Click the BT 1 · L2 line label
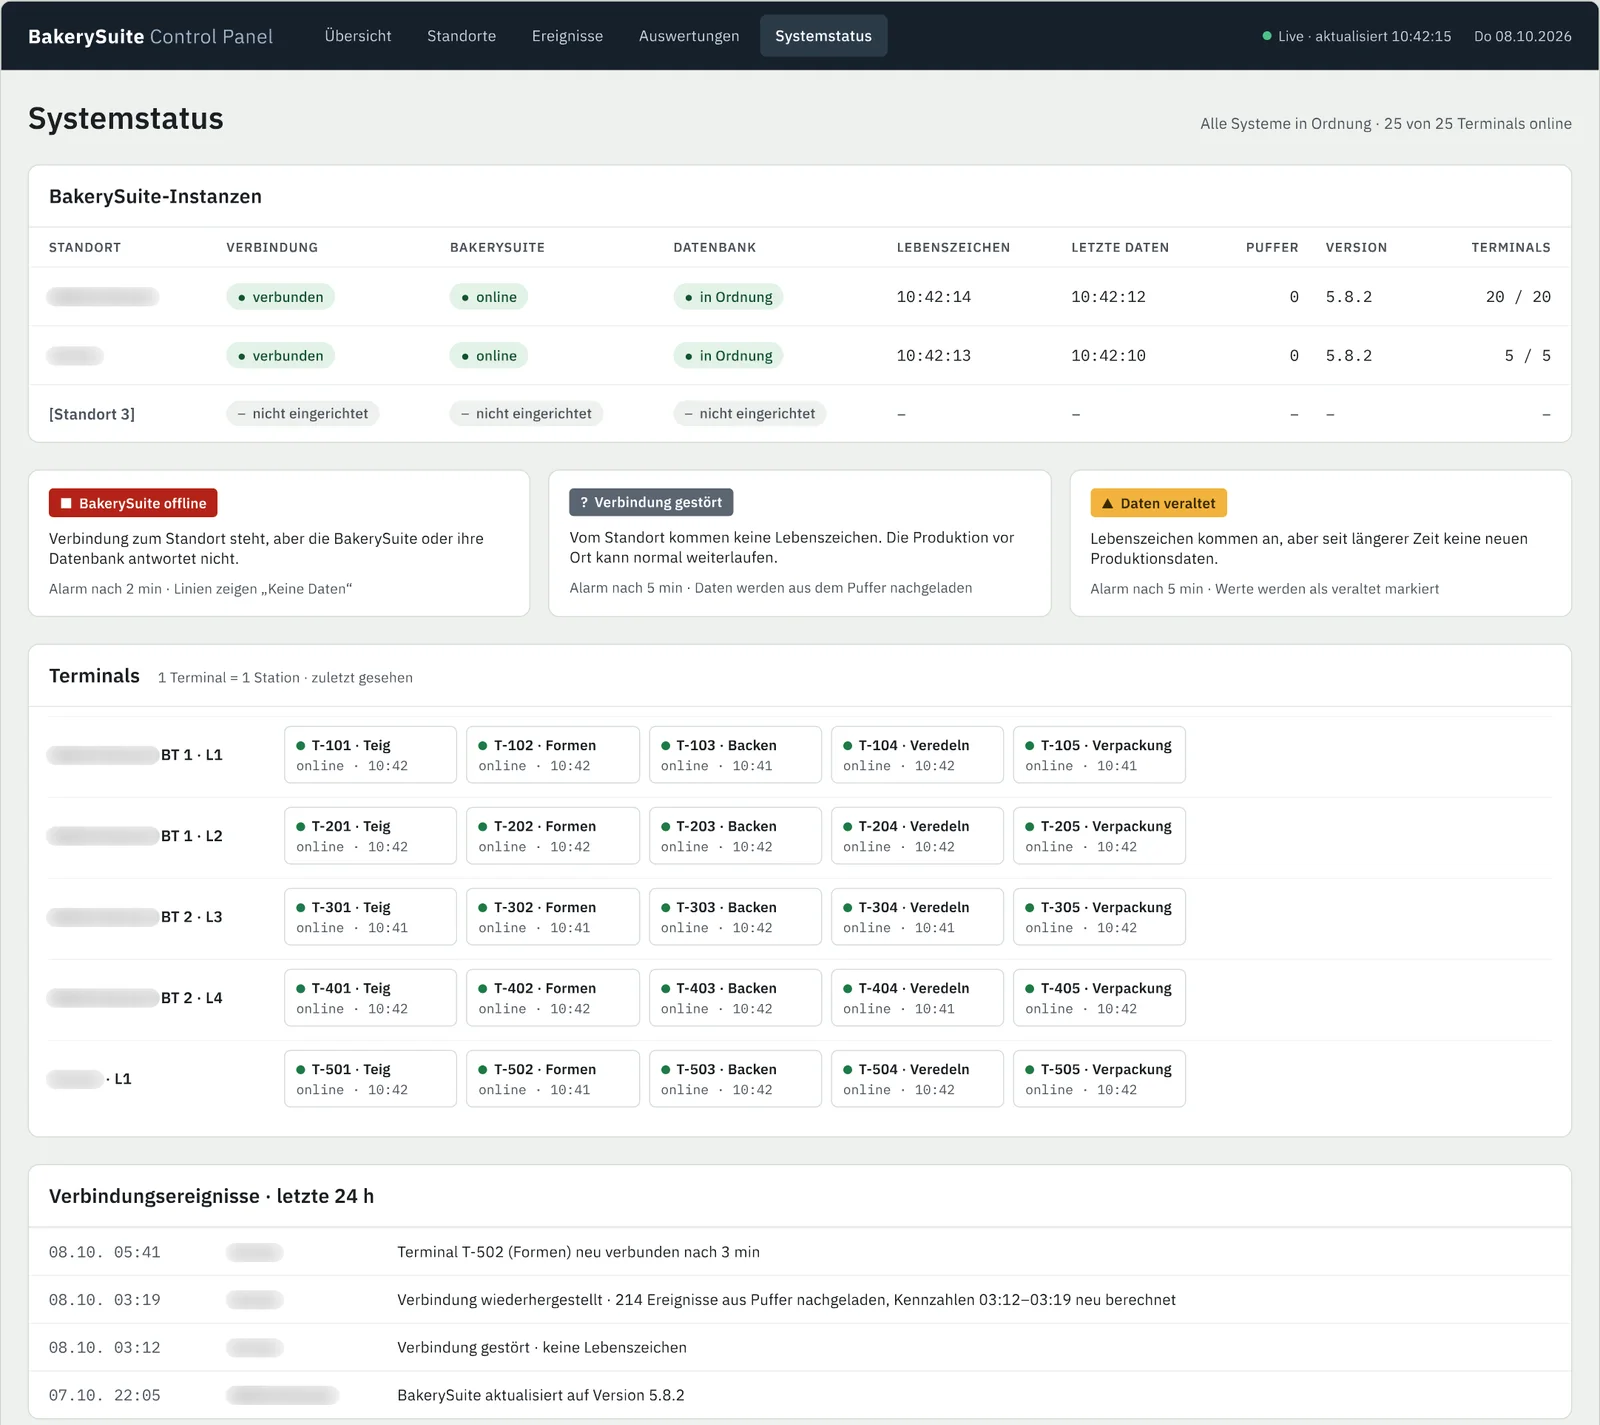Screen dimensions: 1600x1425 click(192, 836)
